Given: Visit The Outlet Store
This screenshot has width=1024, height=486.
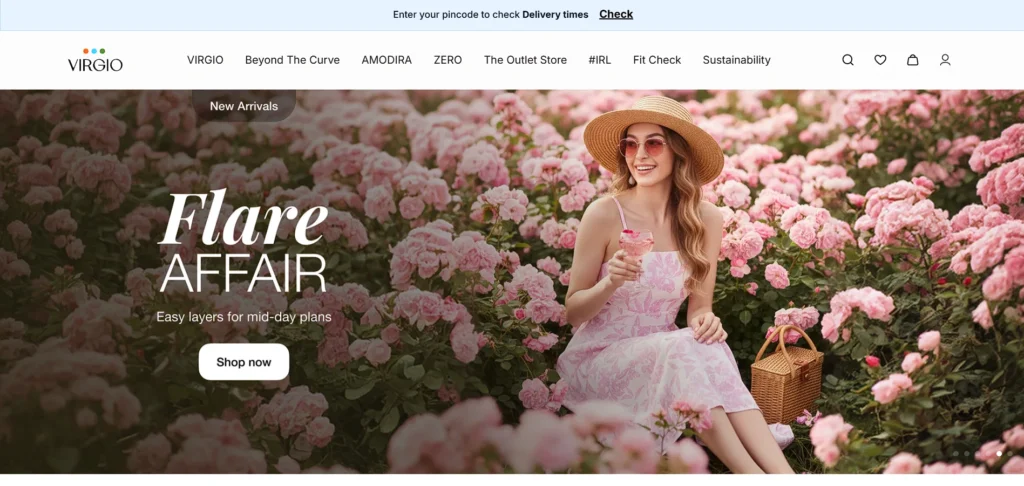Looking at the screenshot, I should click(525, 60).
